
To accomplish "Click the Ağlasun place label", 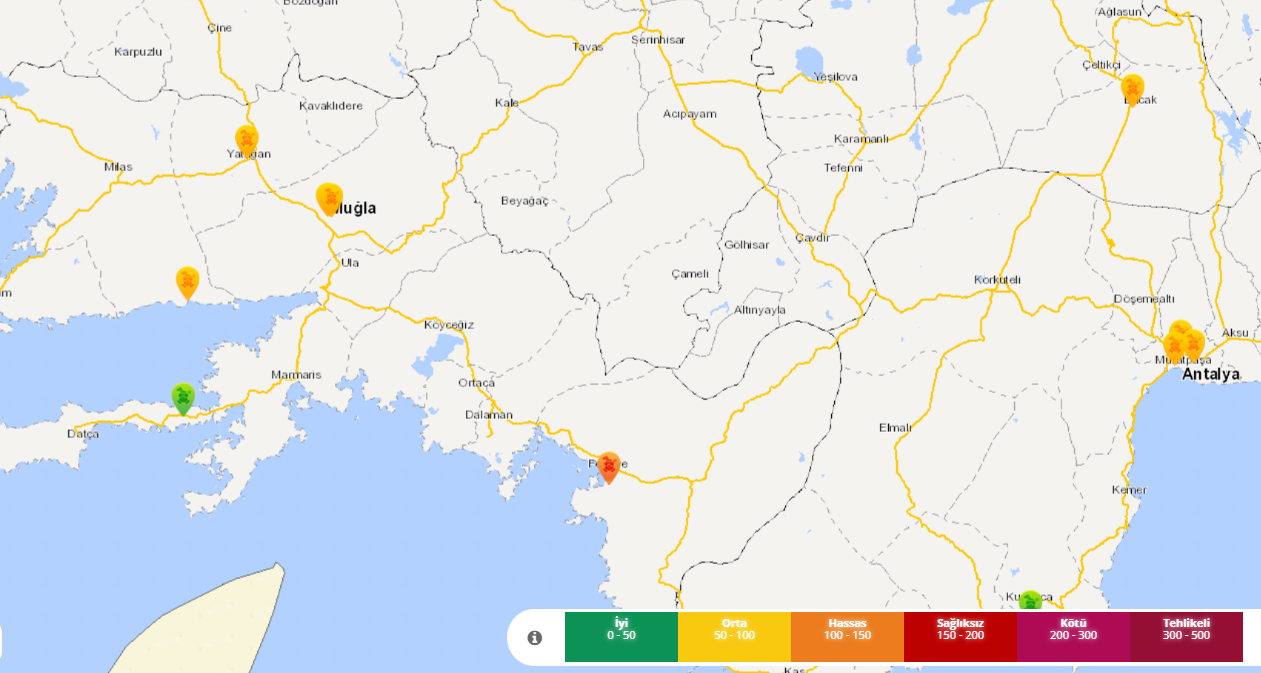I will pos(1119,11).
